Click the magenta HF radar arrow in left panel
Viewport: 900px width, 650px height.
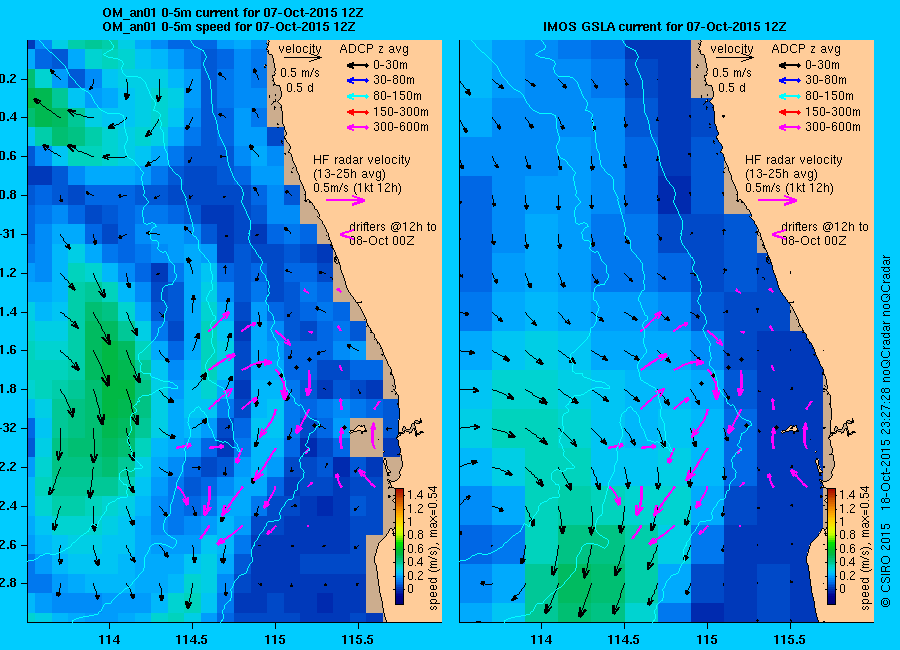click(x=346, y=200)
